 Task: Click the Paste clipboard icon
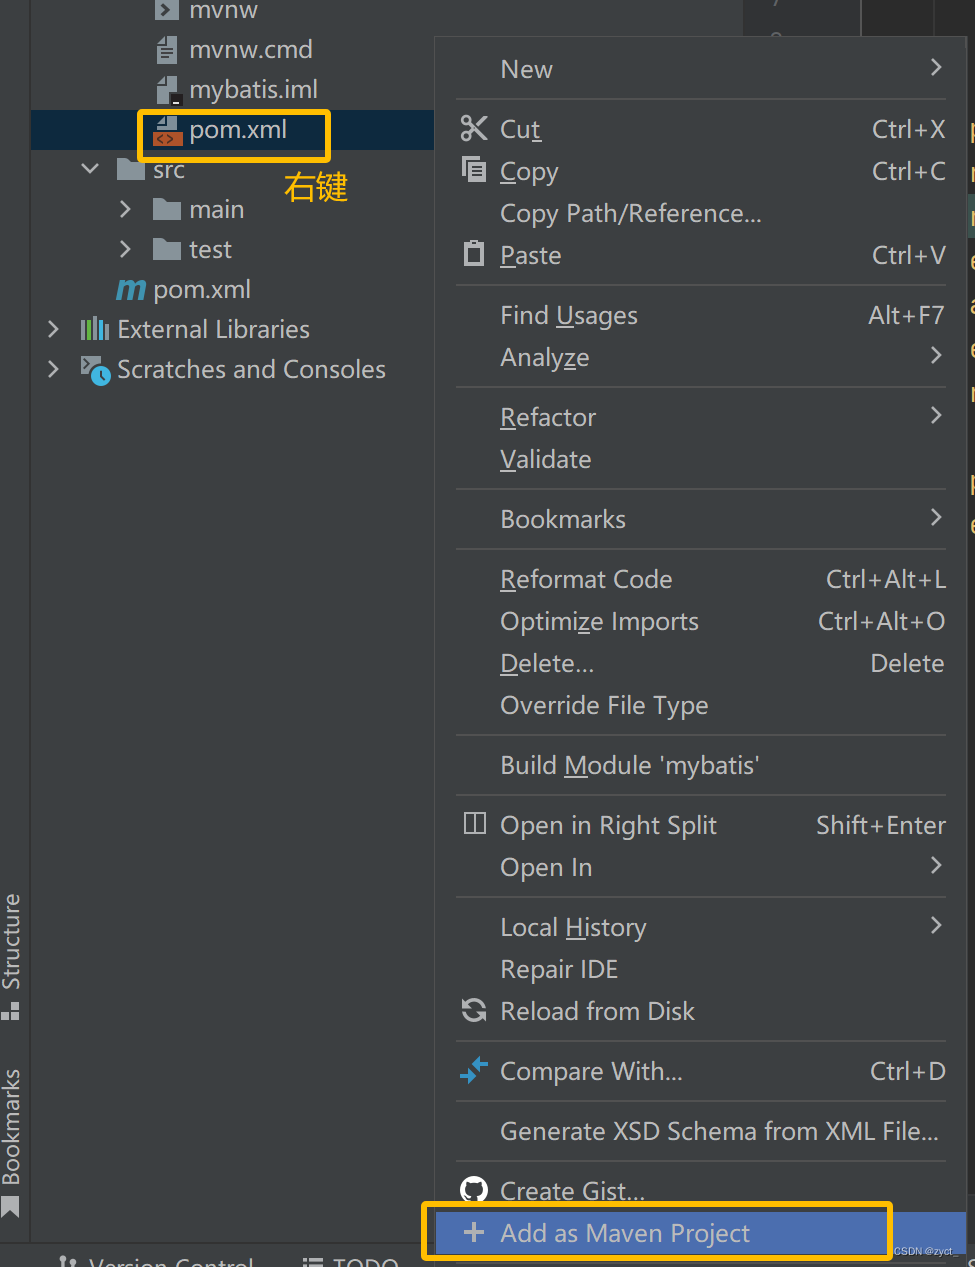click(473, 254)
